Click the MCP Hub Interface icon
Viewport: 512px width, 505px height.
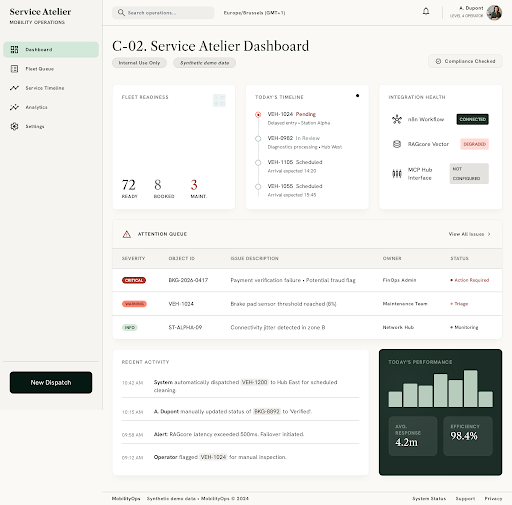point(397,174)
